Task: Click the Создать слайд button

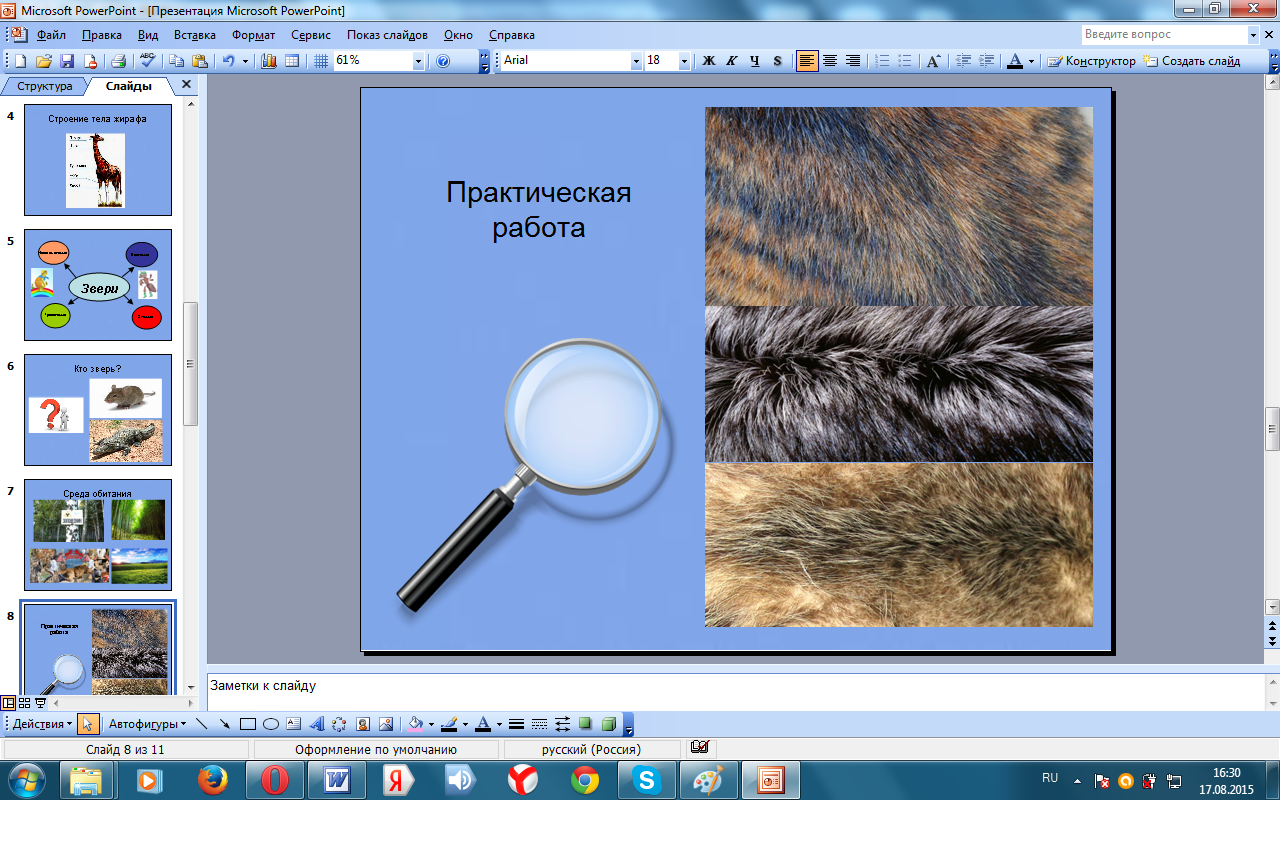Action: [1192, 61]
